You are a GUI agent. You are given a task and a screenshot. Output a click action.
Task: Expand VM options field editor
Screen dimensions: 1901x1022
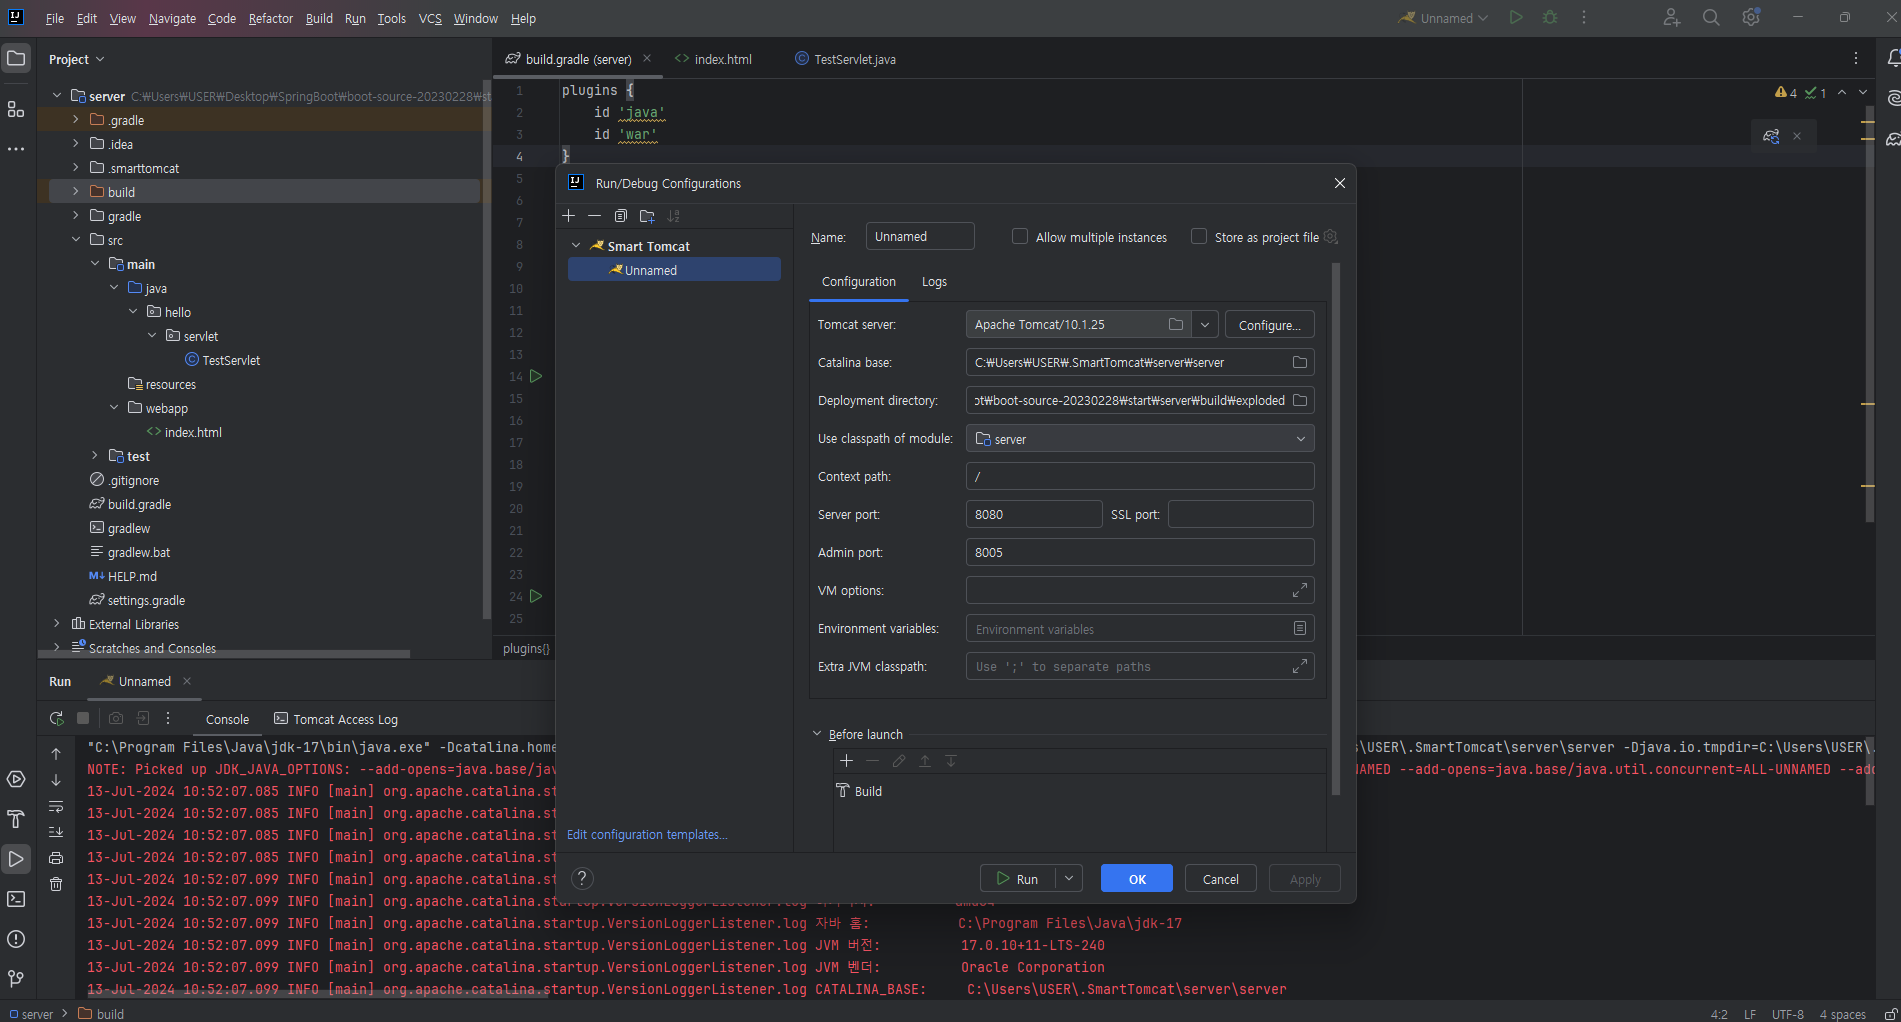(x=1300, y=590)
